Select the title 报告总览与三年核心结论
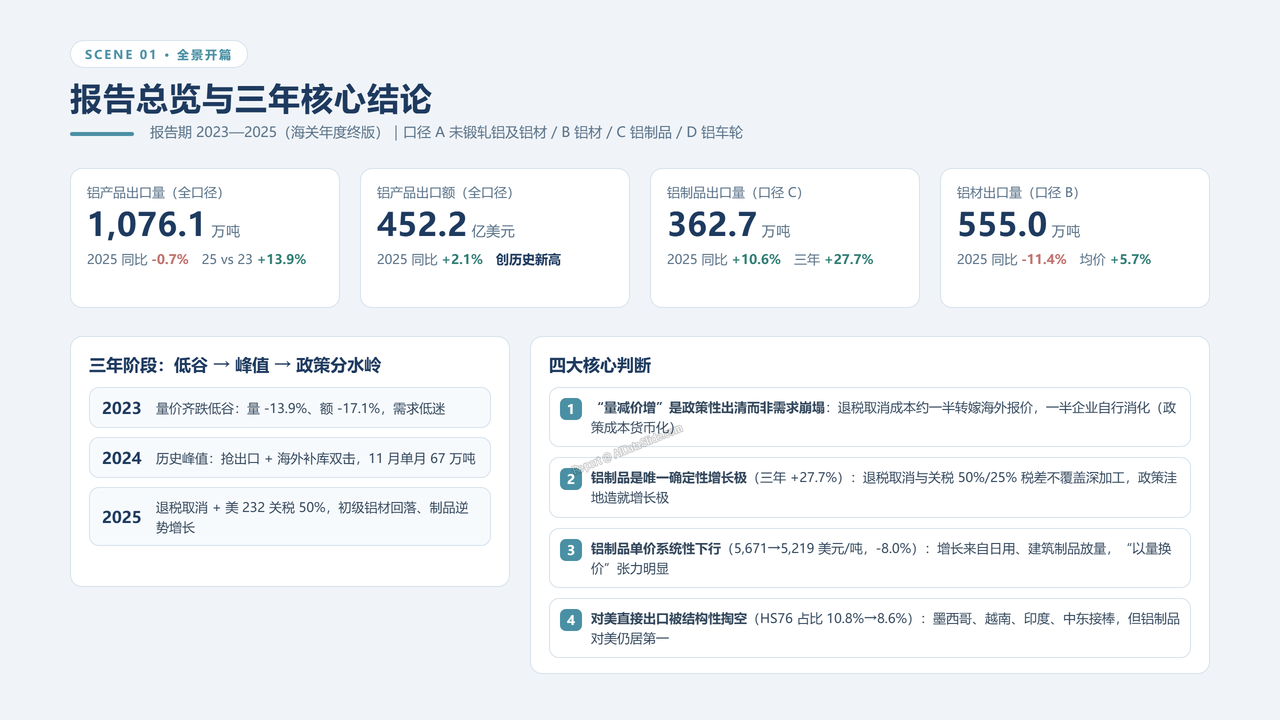Image resolution: width=1280 pixels, height=720 pixels. click(251, 100)
